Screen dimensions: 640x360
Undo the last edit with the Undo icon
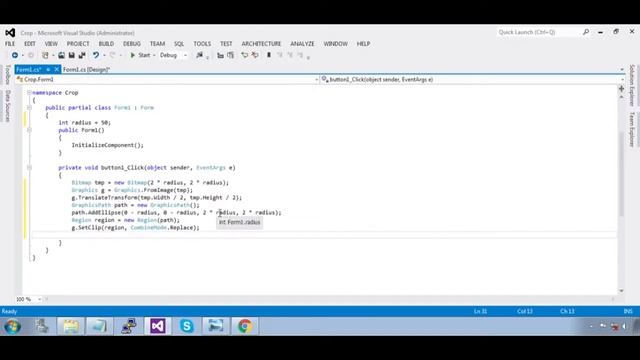point(96,55)
